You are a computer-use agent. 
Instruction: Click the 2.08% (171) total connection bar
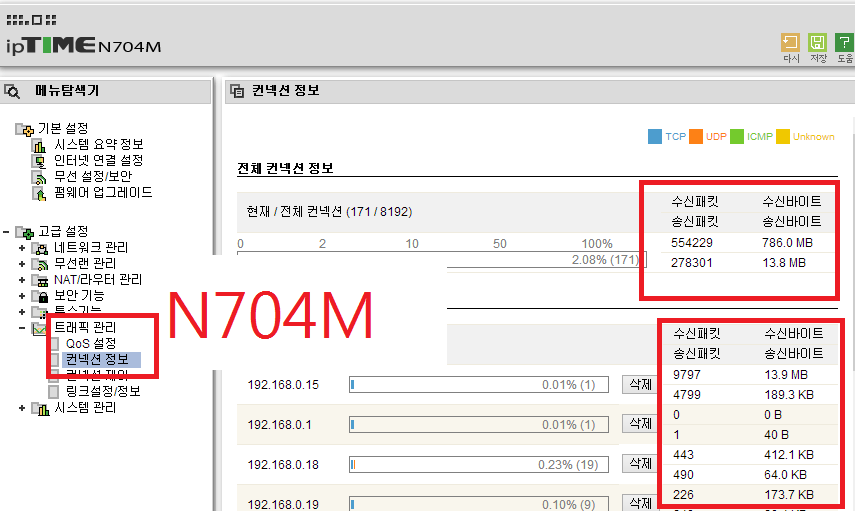pyautogui.click(x=442, y=260)
